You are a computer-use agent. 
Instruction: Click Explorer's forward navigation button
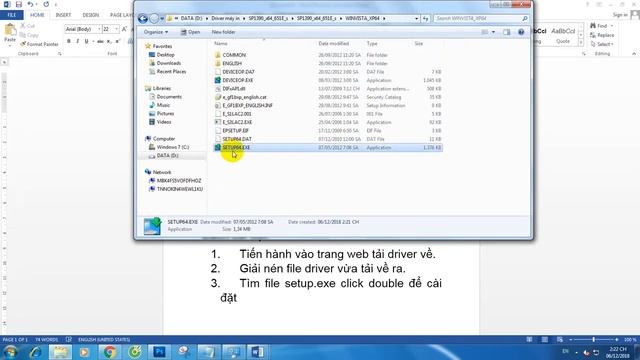[154, 18]
